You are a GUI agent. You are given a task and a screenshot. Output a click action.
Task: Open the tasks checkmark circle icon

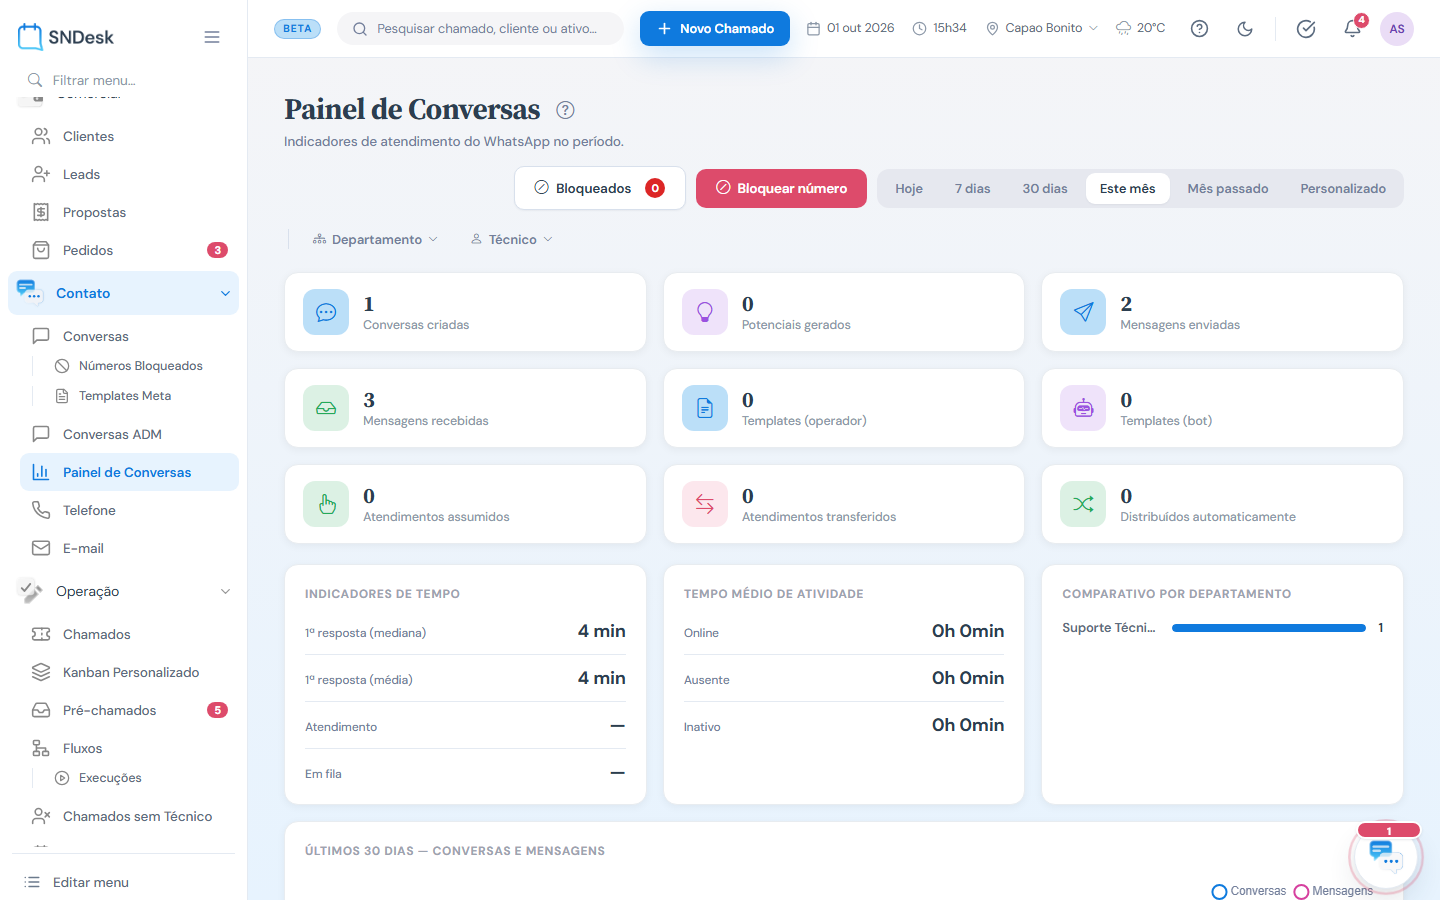click(x=1306, y=29)
